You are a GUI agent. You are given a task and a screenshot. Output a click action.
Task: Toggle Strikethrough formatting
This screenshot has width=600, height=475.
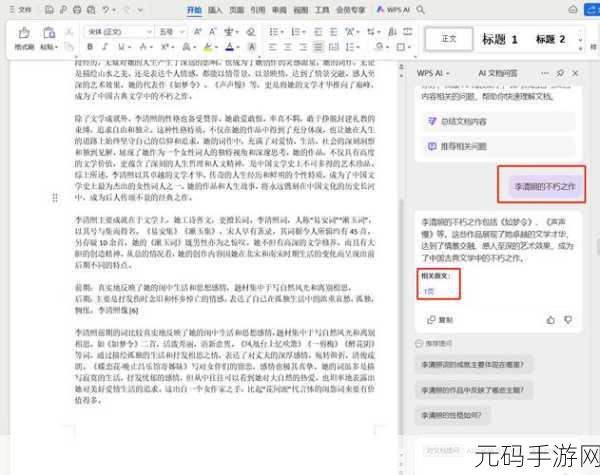pos(143,47)
